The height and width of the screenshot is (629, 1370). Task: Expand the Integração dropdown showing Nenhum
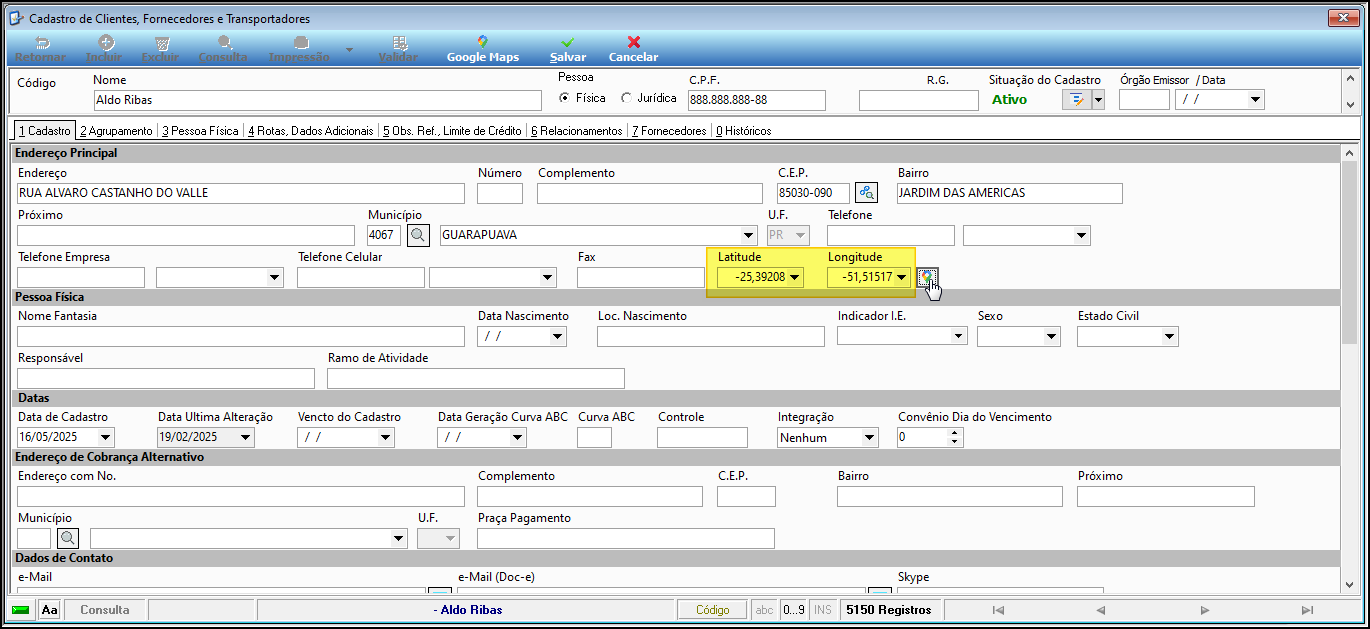pos(869,438)
